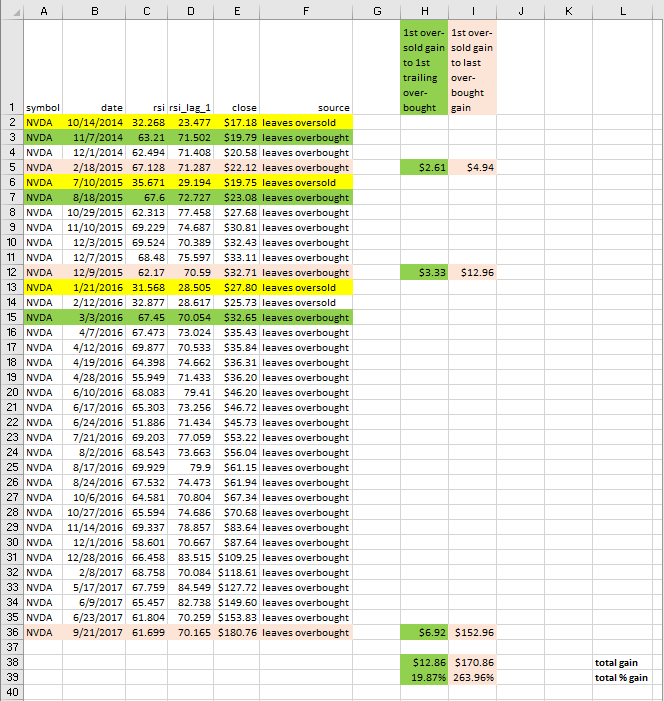Select column H header
The width and height of the screenshot is (664, 701).
[424, 11]
